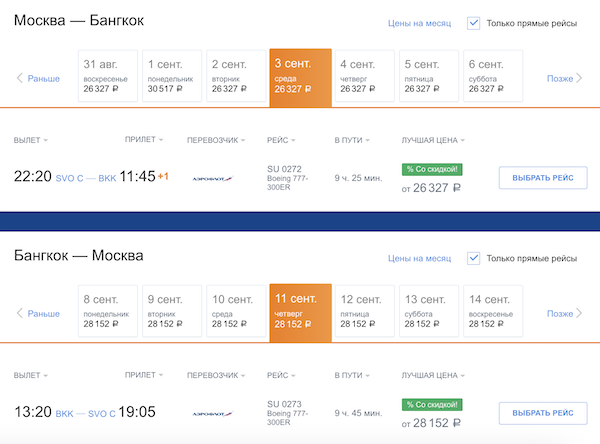Uncheck direct flights only for Moscow–Bangkok
This screenshot has width=600, height=444.
(x=474, y=22)
